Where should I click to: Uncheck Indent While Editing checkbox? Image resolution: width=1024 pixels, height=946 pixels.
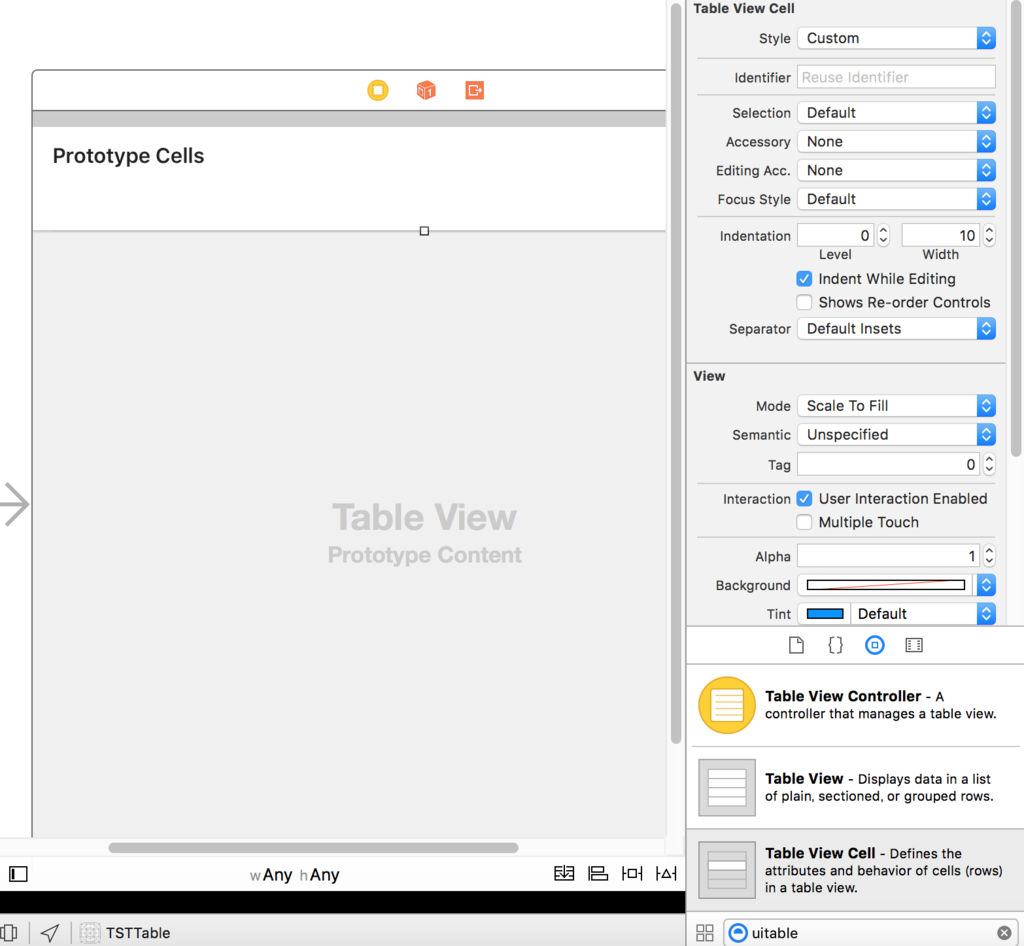coord(804,279)
